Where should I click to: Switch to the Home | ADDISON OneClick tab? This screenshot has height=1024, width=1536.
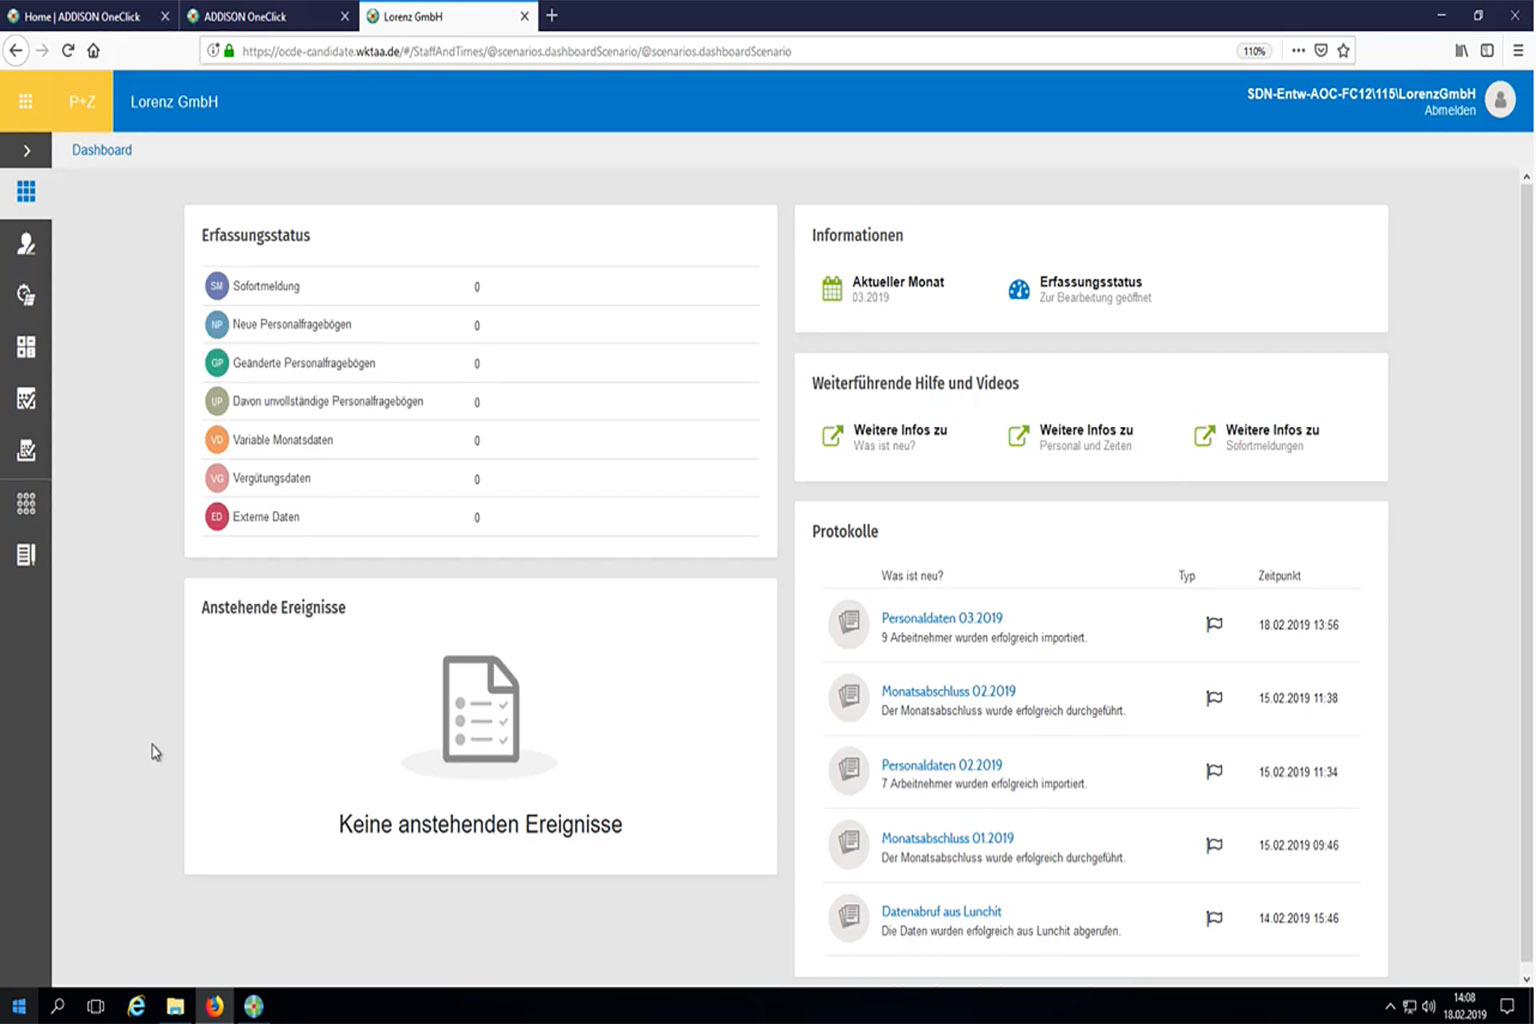pyautogui.click(x=82, y=16)
